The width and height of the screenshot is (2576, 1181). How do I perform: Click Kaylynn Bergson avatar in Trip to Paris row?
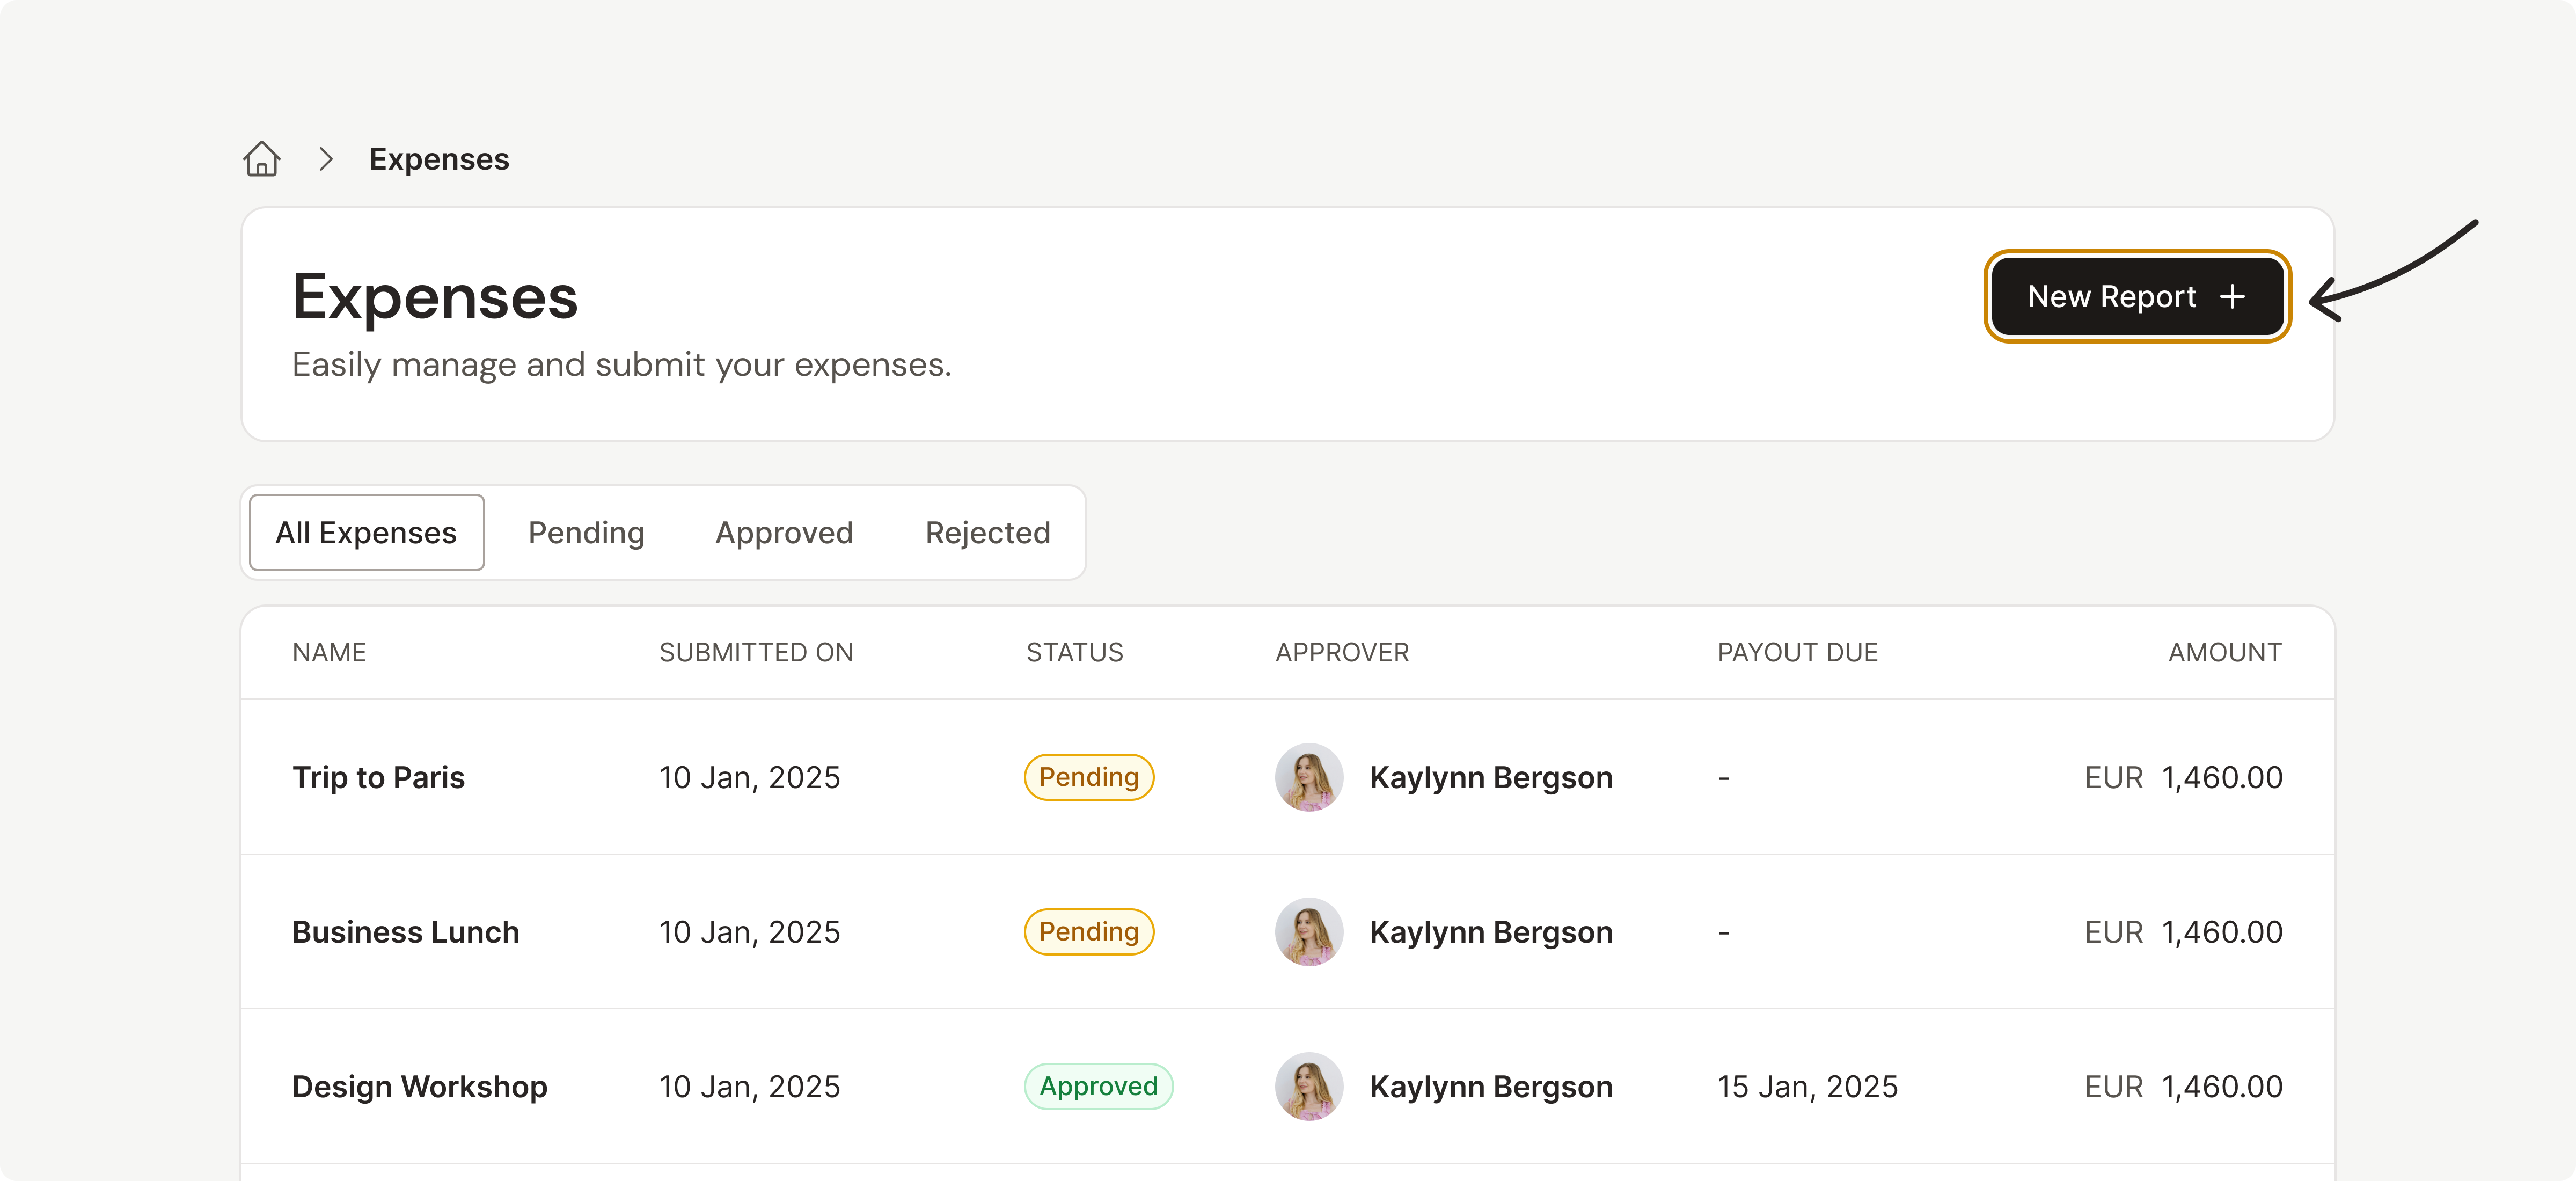1308,777
